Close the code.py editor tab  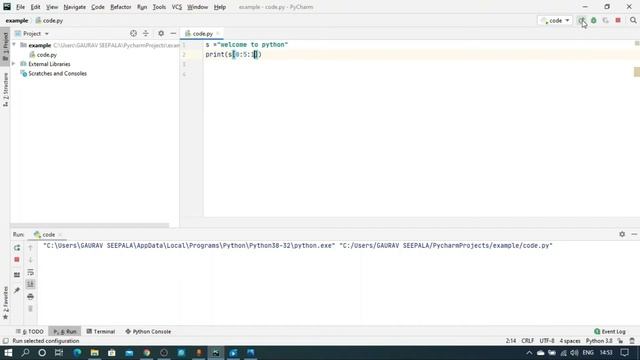coord(218,33)
